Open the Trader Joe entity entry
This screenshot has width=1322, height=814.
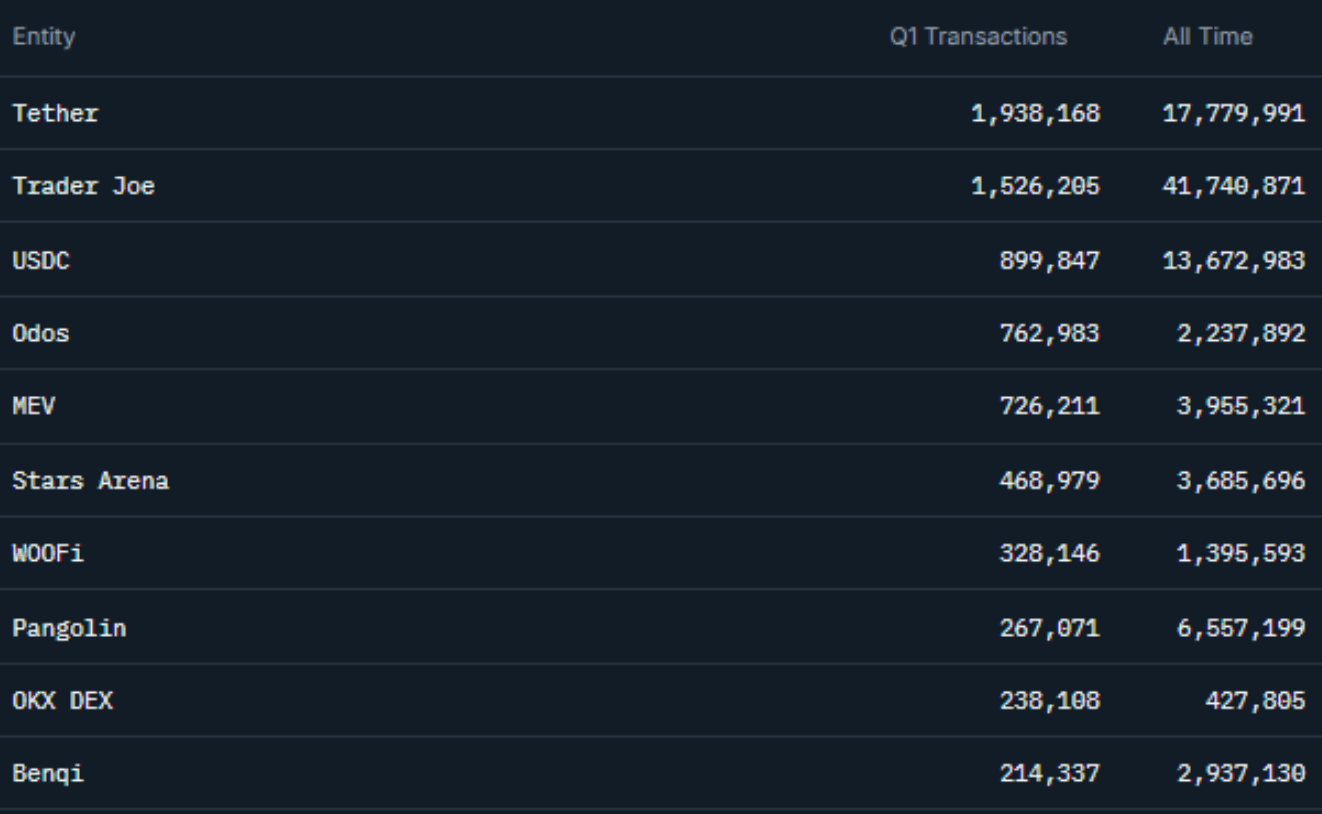83,186
